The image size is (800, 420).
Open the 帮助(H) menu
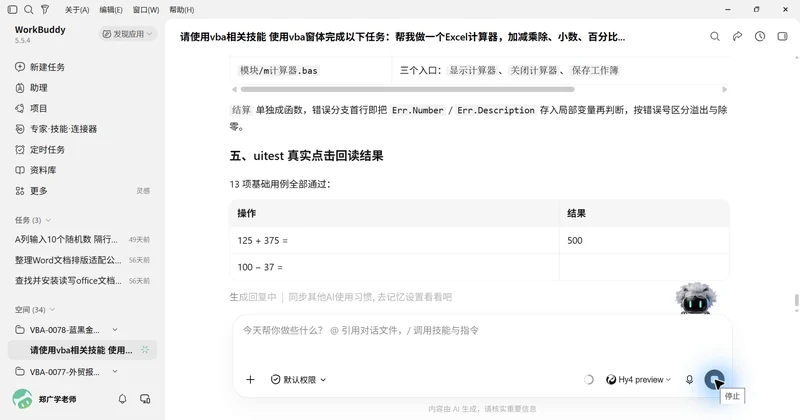pos(182,10)
